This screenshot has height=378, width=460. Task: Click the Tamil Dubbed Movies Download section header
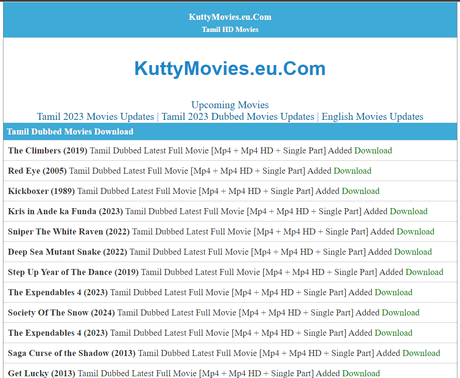click(x=70, y=131)
